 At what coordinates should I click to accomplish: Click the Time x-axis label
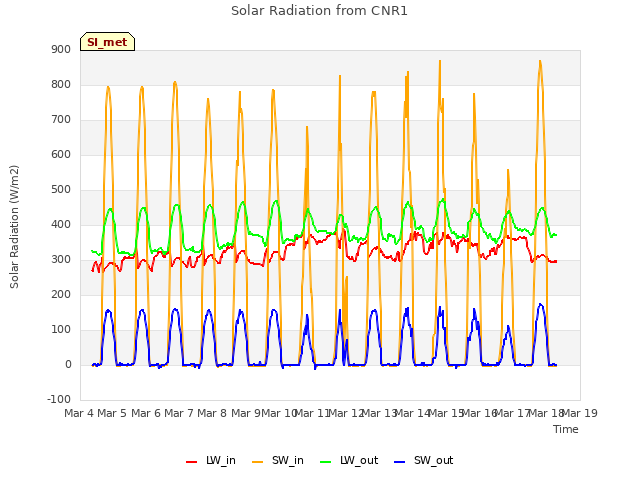(x=566, y=429)
